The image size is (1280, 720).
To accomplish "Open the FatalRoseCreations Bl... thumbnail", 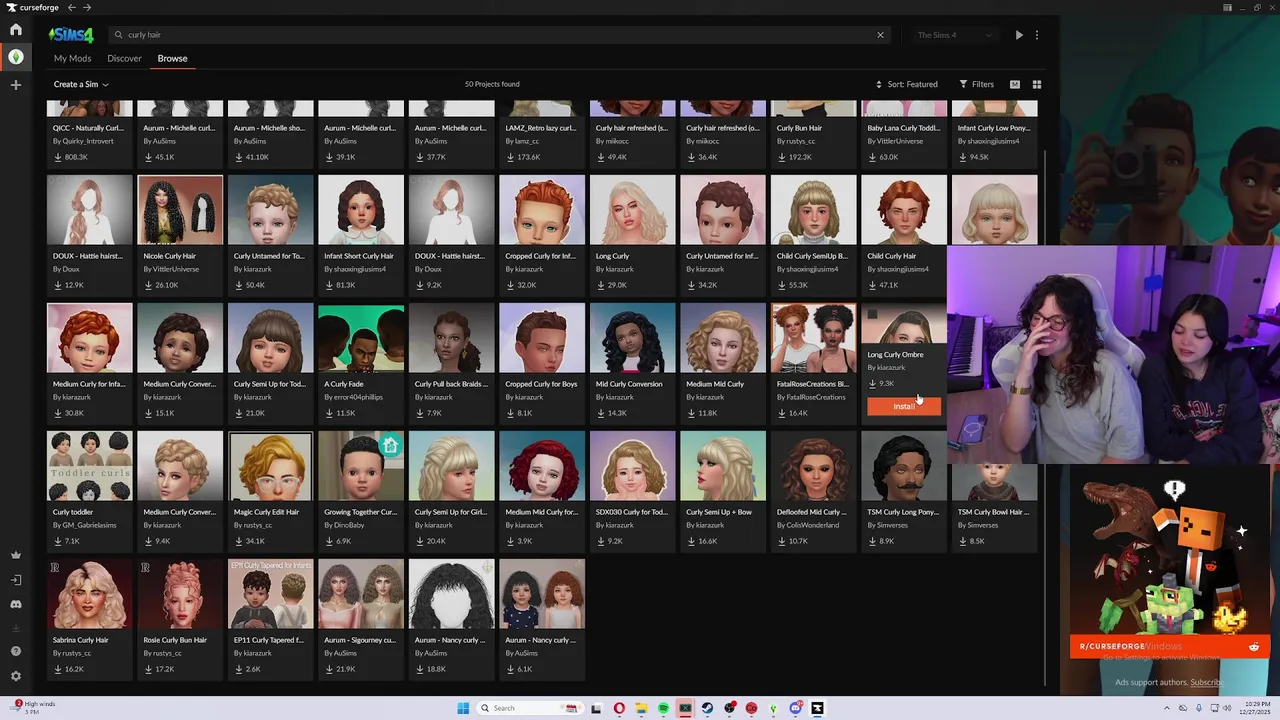I will pos(813,337).
